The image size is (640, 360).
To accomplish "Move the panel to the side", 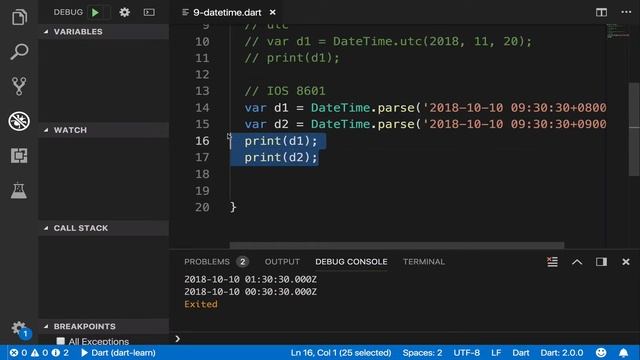I will pyautogui.click(x=601, y=262).
